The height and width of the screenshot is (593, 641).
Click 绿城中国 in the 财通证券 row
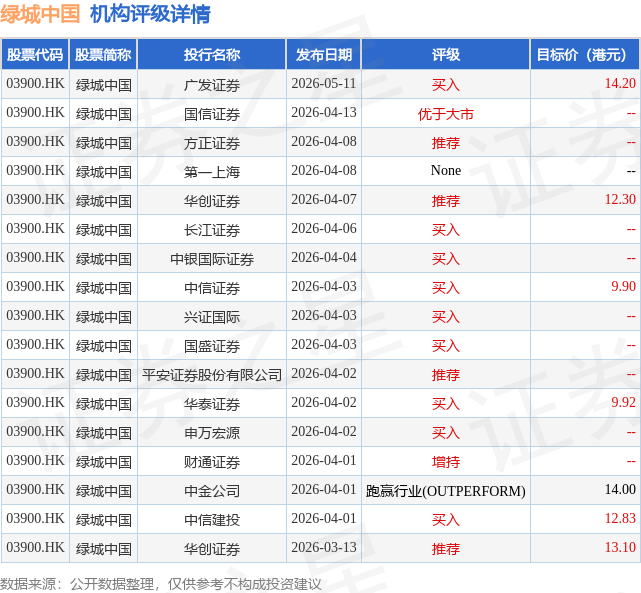103,462
